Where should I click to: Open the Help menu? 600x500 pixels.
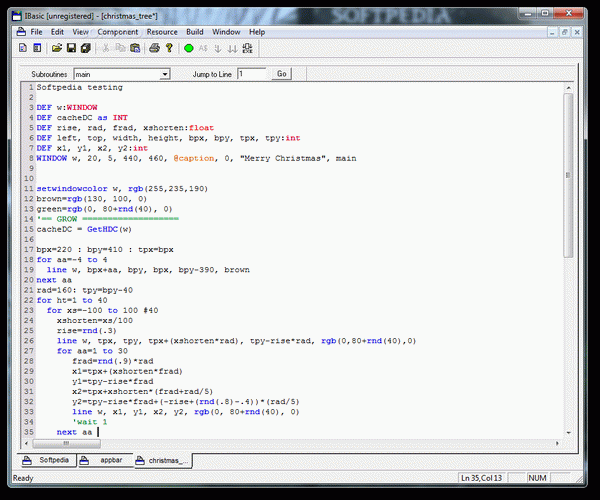click(257, 32)
